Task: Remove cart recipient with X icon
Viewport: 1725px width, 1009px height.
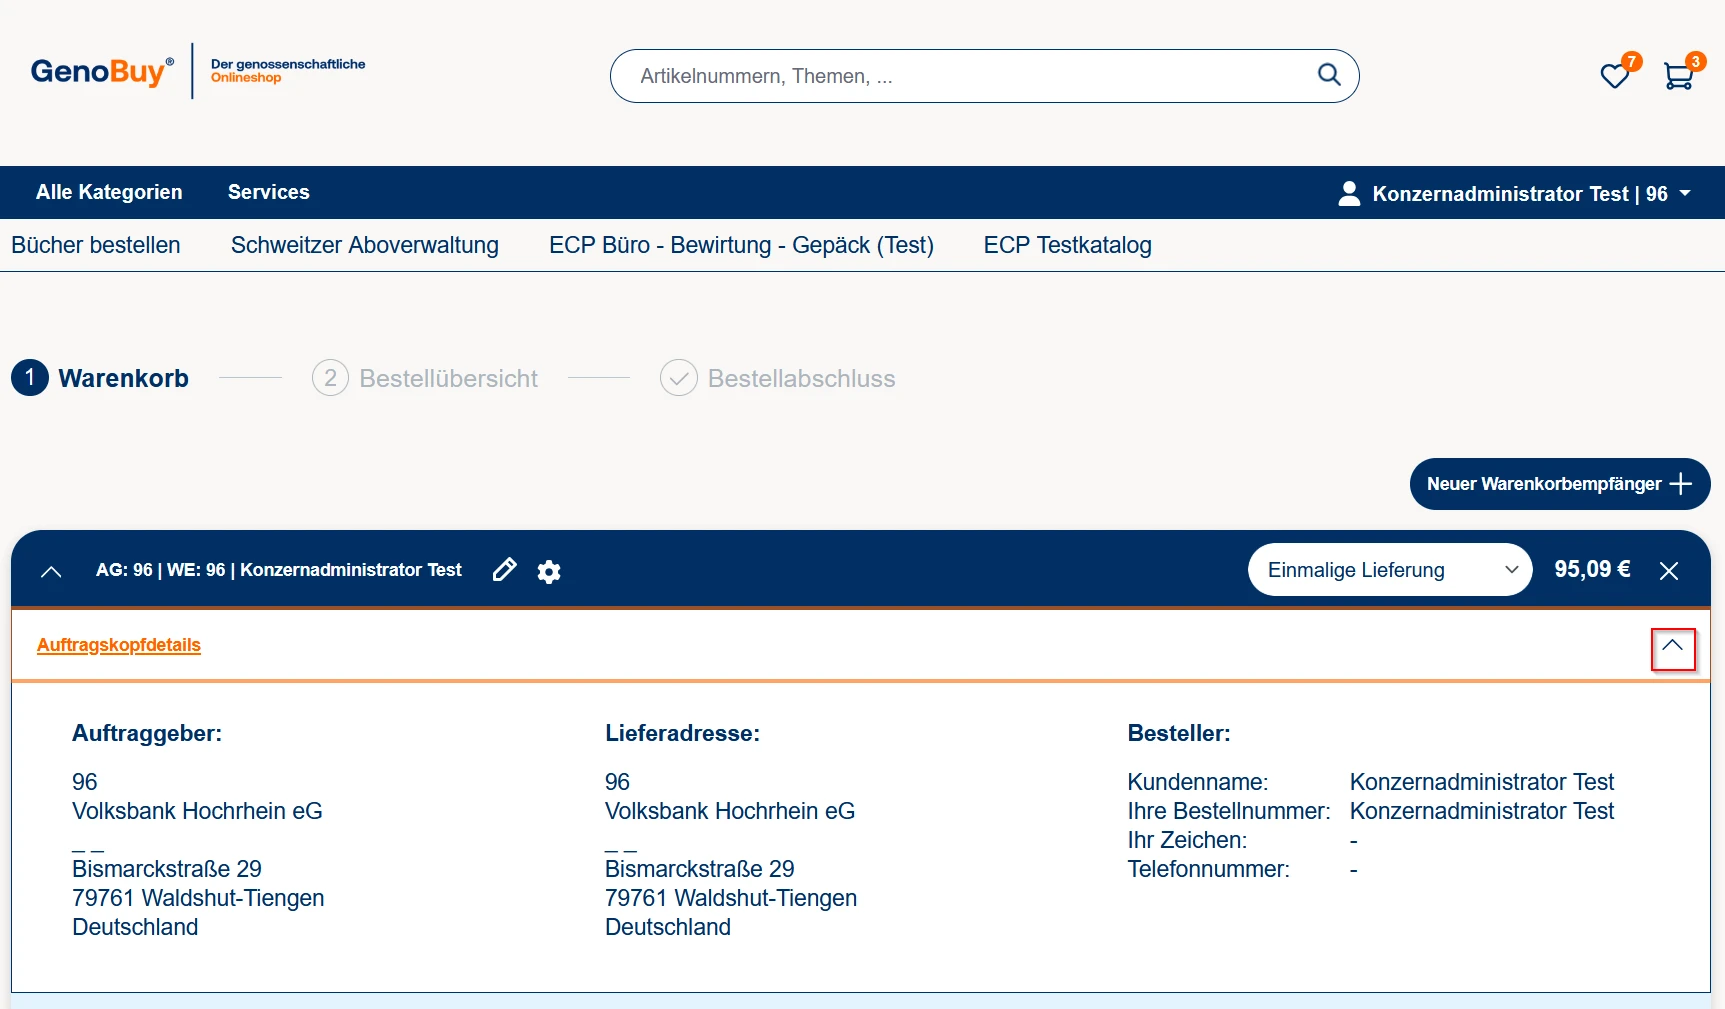Action: [1668, 571]
